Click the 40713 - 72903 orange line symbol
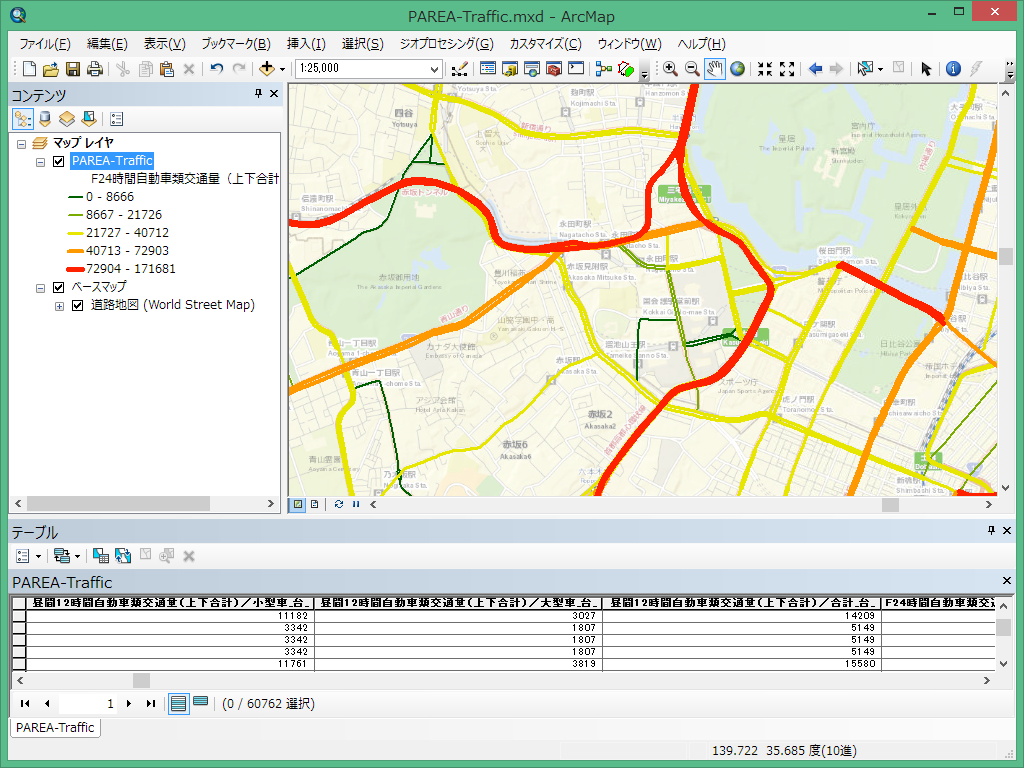The height and width of the screenshot is (768, 1024). pyautogui.click(x=75, y=251)
